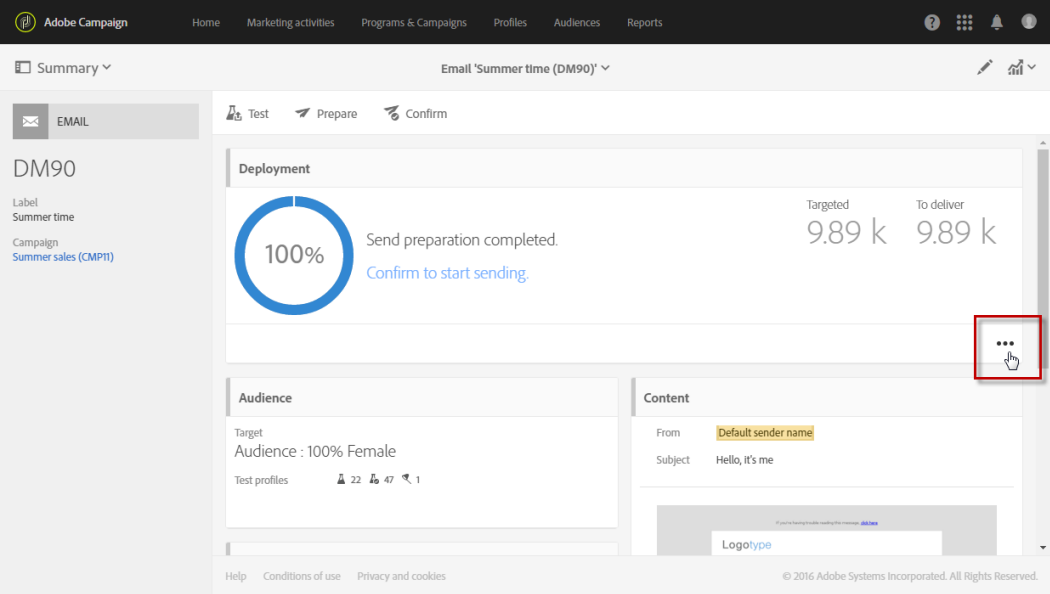Show notifications bell icon

pyautogui.click(x=997, y=22)
